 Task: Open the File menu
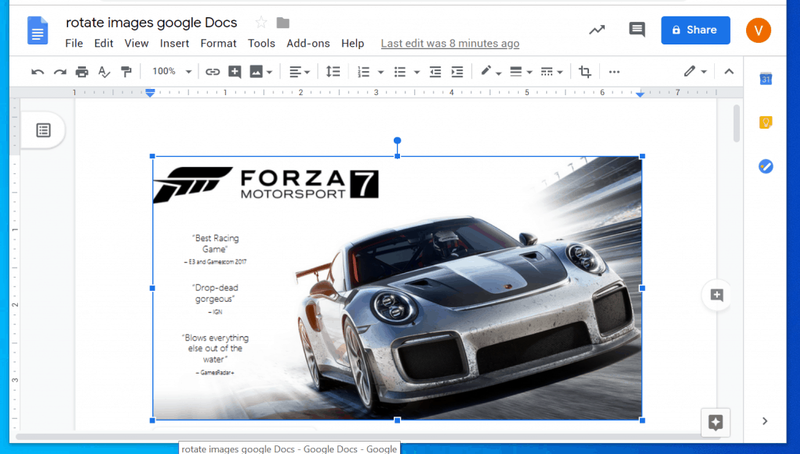74,43
